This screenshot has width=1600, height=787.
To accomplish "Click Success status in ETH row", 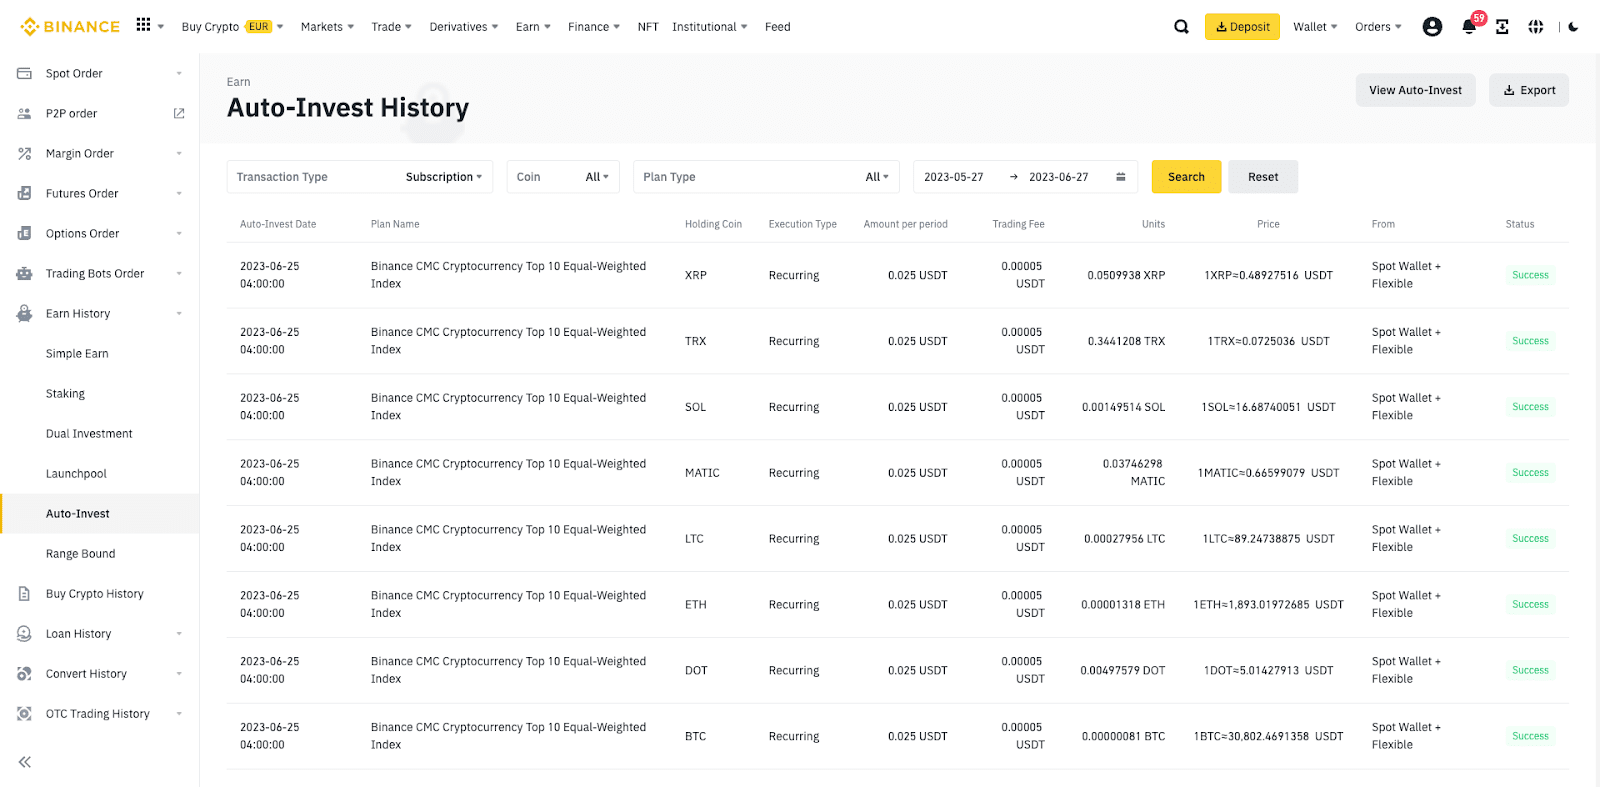I will 1530,604.
